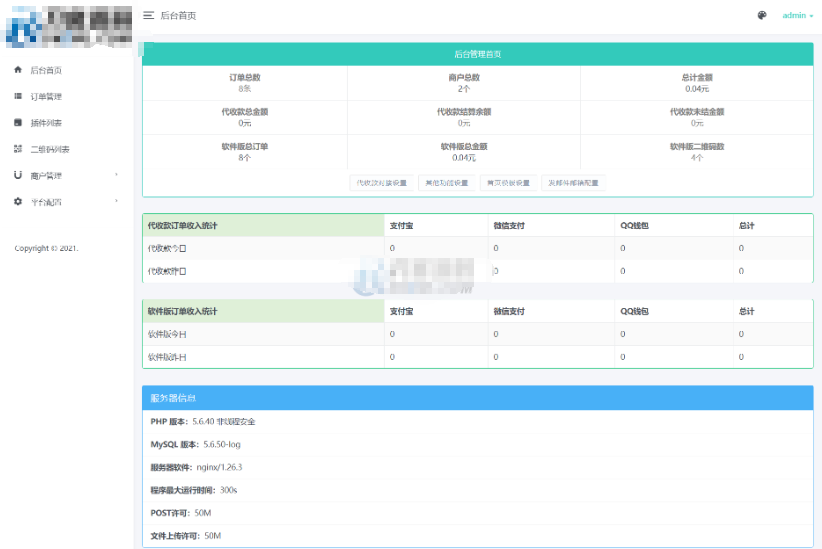This screenshot has width=822, height=549.
Task: Click the 后台管理首页 panel header
Action: [x=477, y=54]
